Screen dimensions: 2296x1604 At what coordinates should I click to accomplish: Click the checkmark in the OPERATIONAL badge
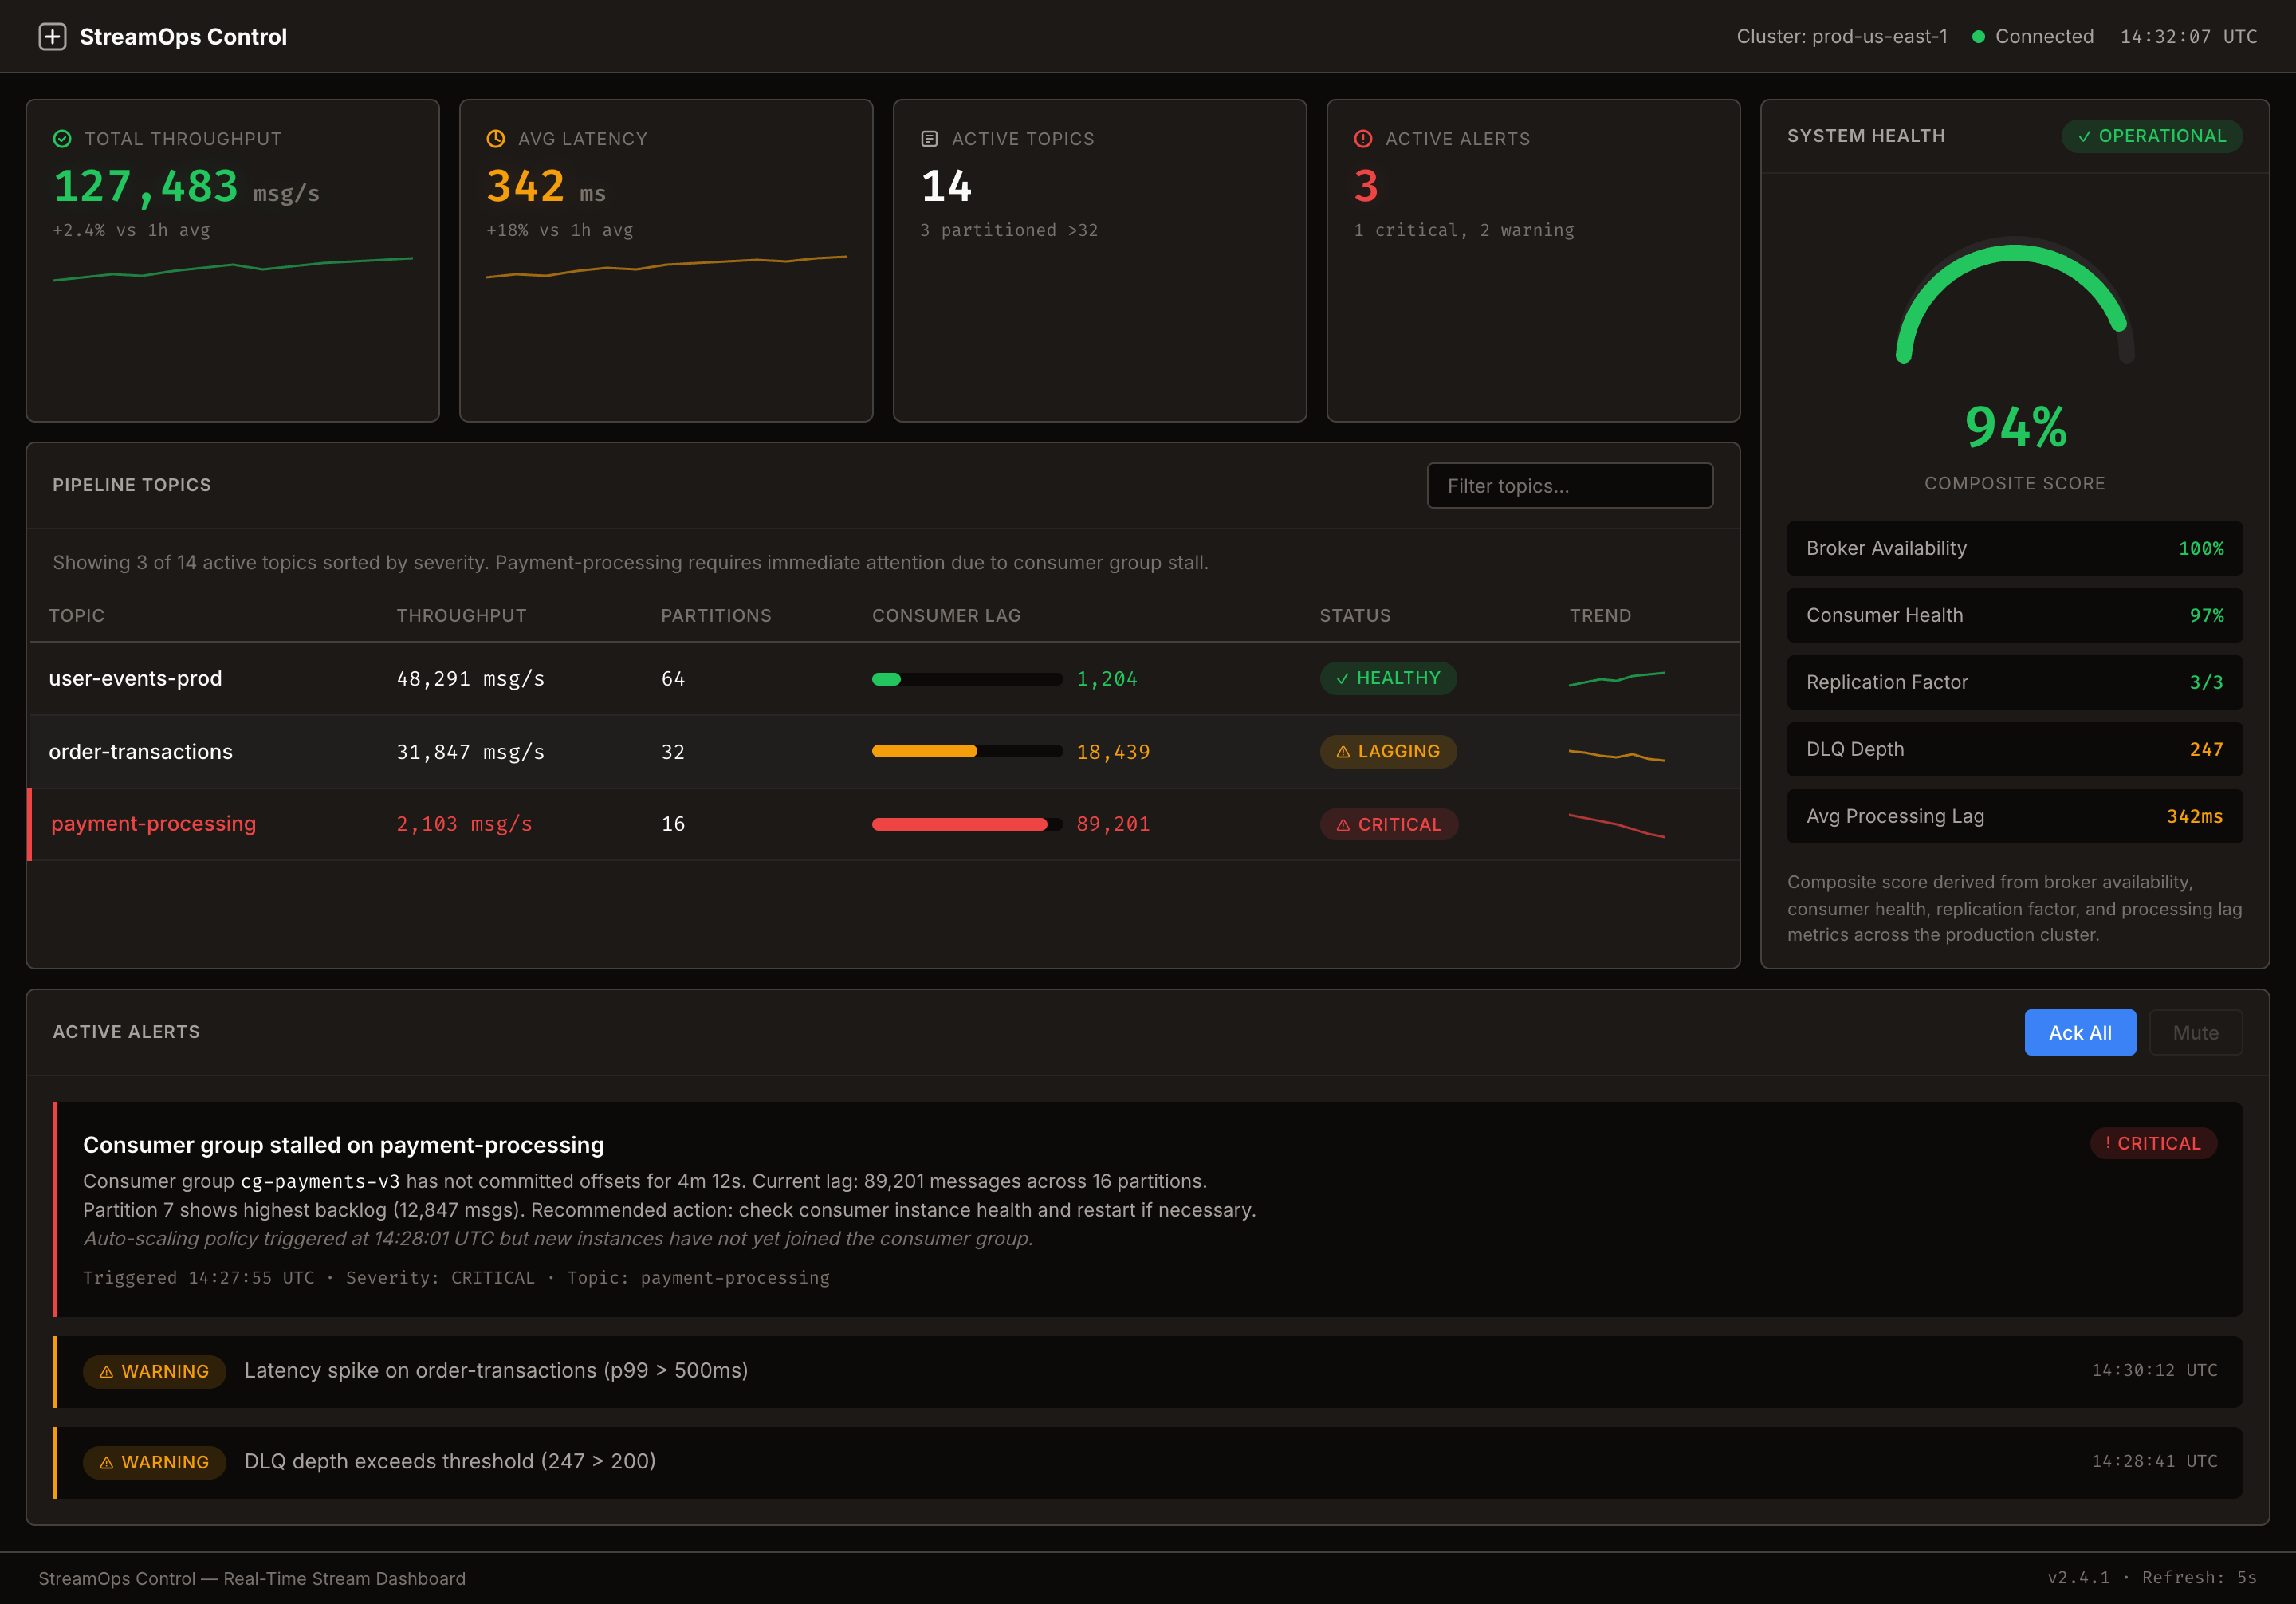click(2087, 136)
